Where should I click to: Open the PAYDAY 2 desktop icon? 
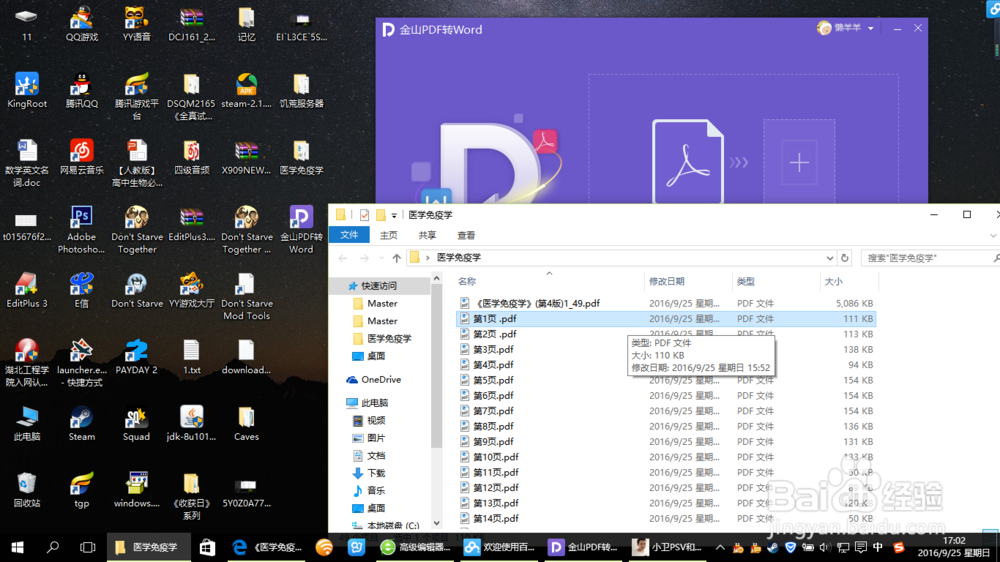coord(136,357)
